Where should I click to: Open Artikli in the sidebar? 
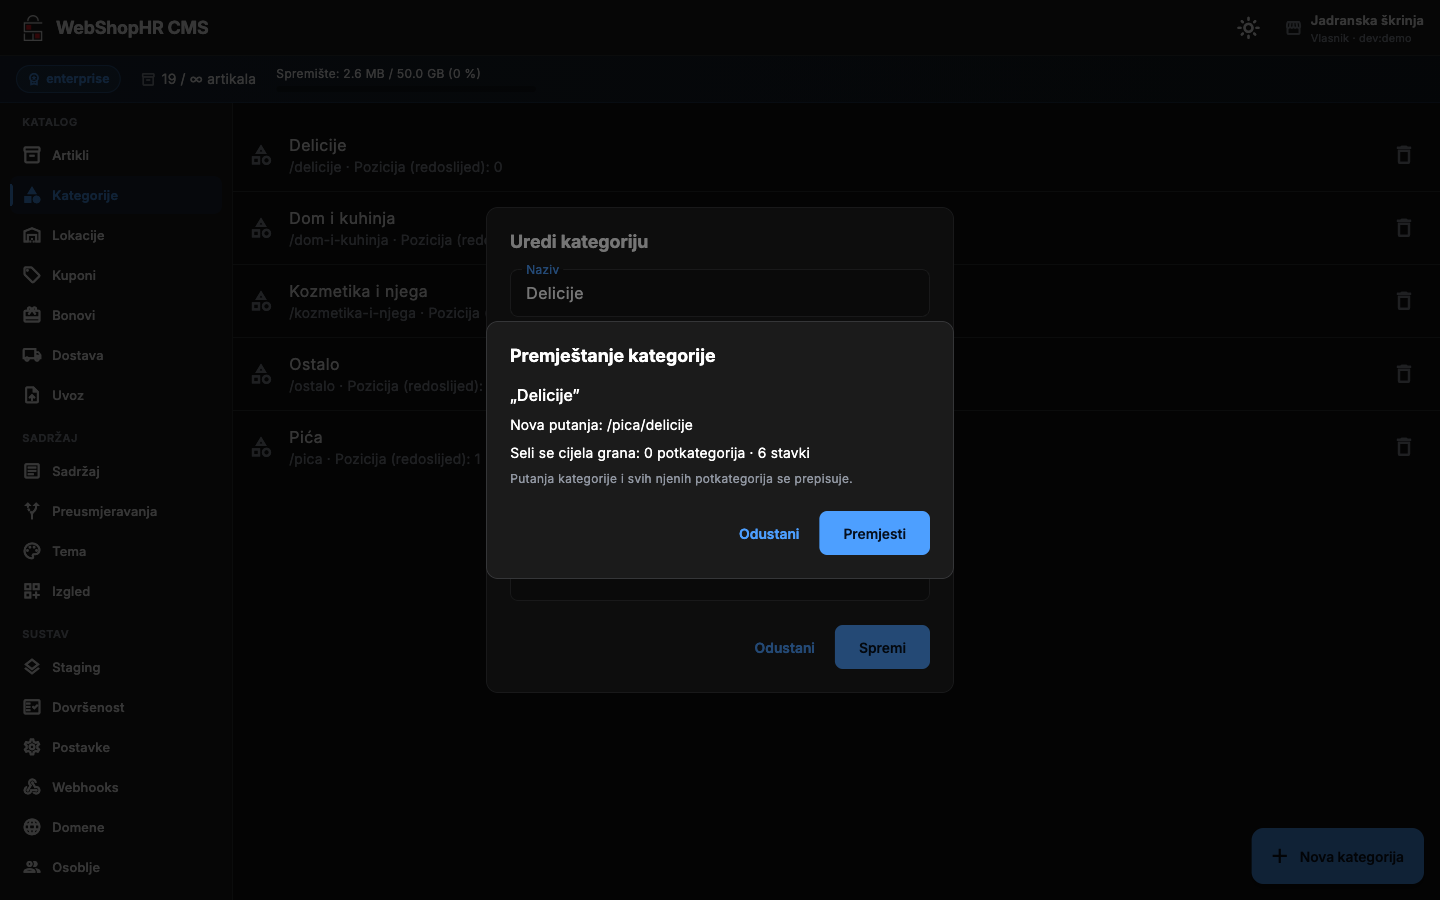116,155
